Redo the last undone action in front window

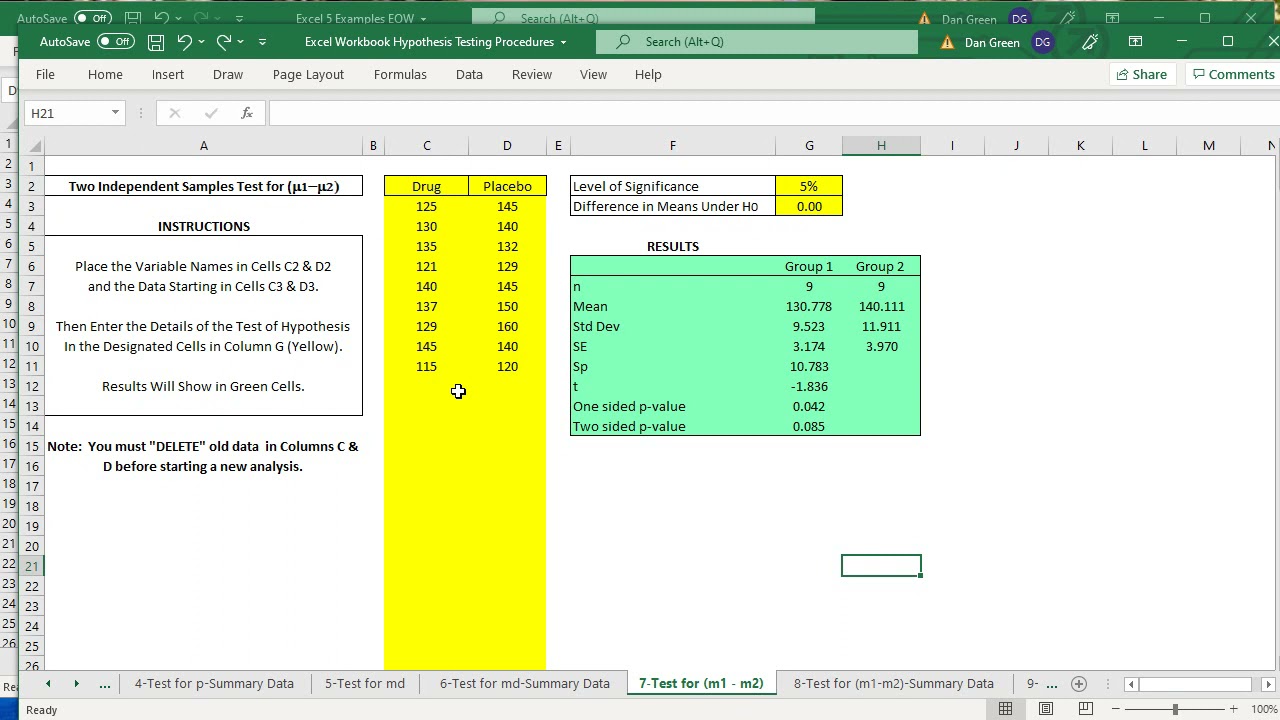point(223,42)
